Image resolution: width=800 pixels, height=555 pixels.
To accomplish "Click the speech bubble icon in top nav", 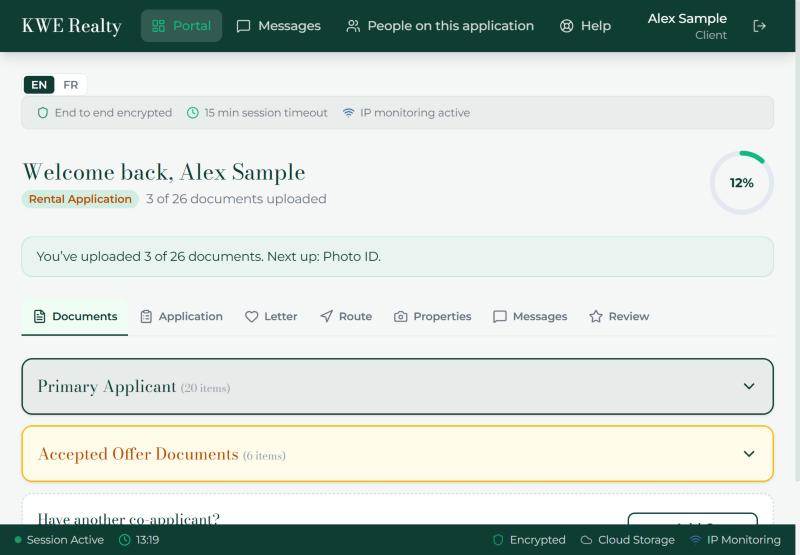I will [243, 26].
